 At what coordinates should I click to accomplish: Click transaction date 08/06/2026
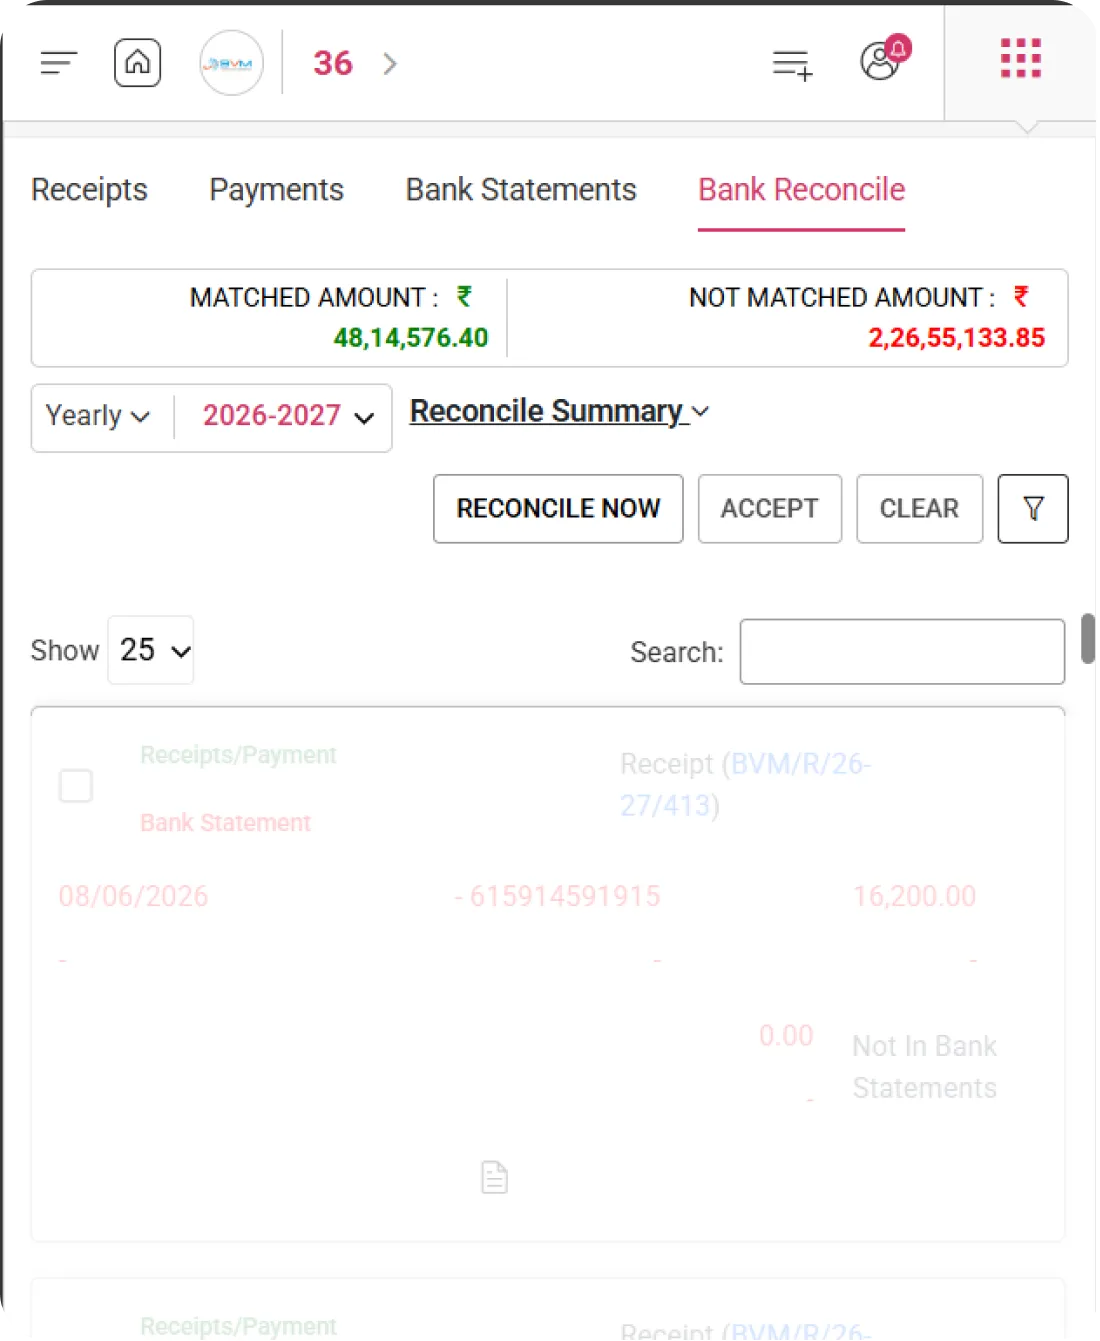134,896
